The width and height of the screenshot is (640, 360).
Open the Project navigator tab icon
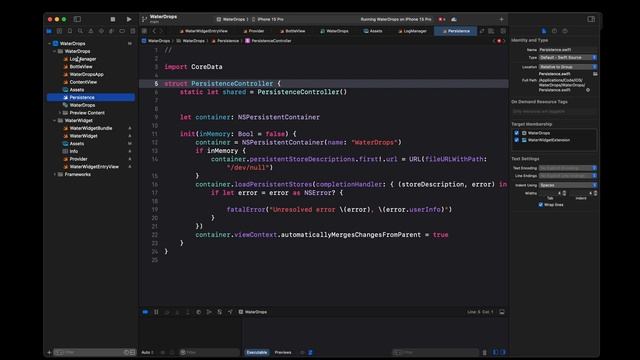49,31
